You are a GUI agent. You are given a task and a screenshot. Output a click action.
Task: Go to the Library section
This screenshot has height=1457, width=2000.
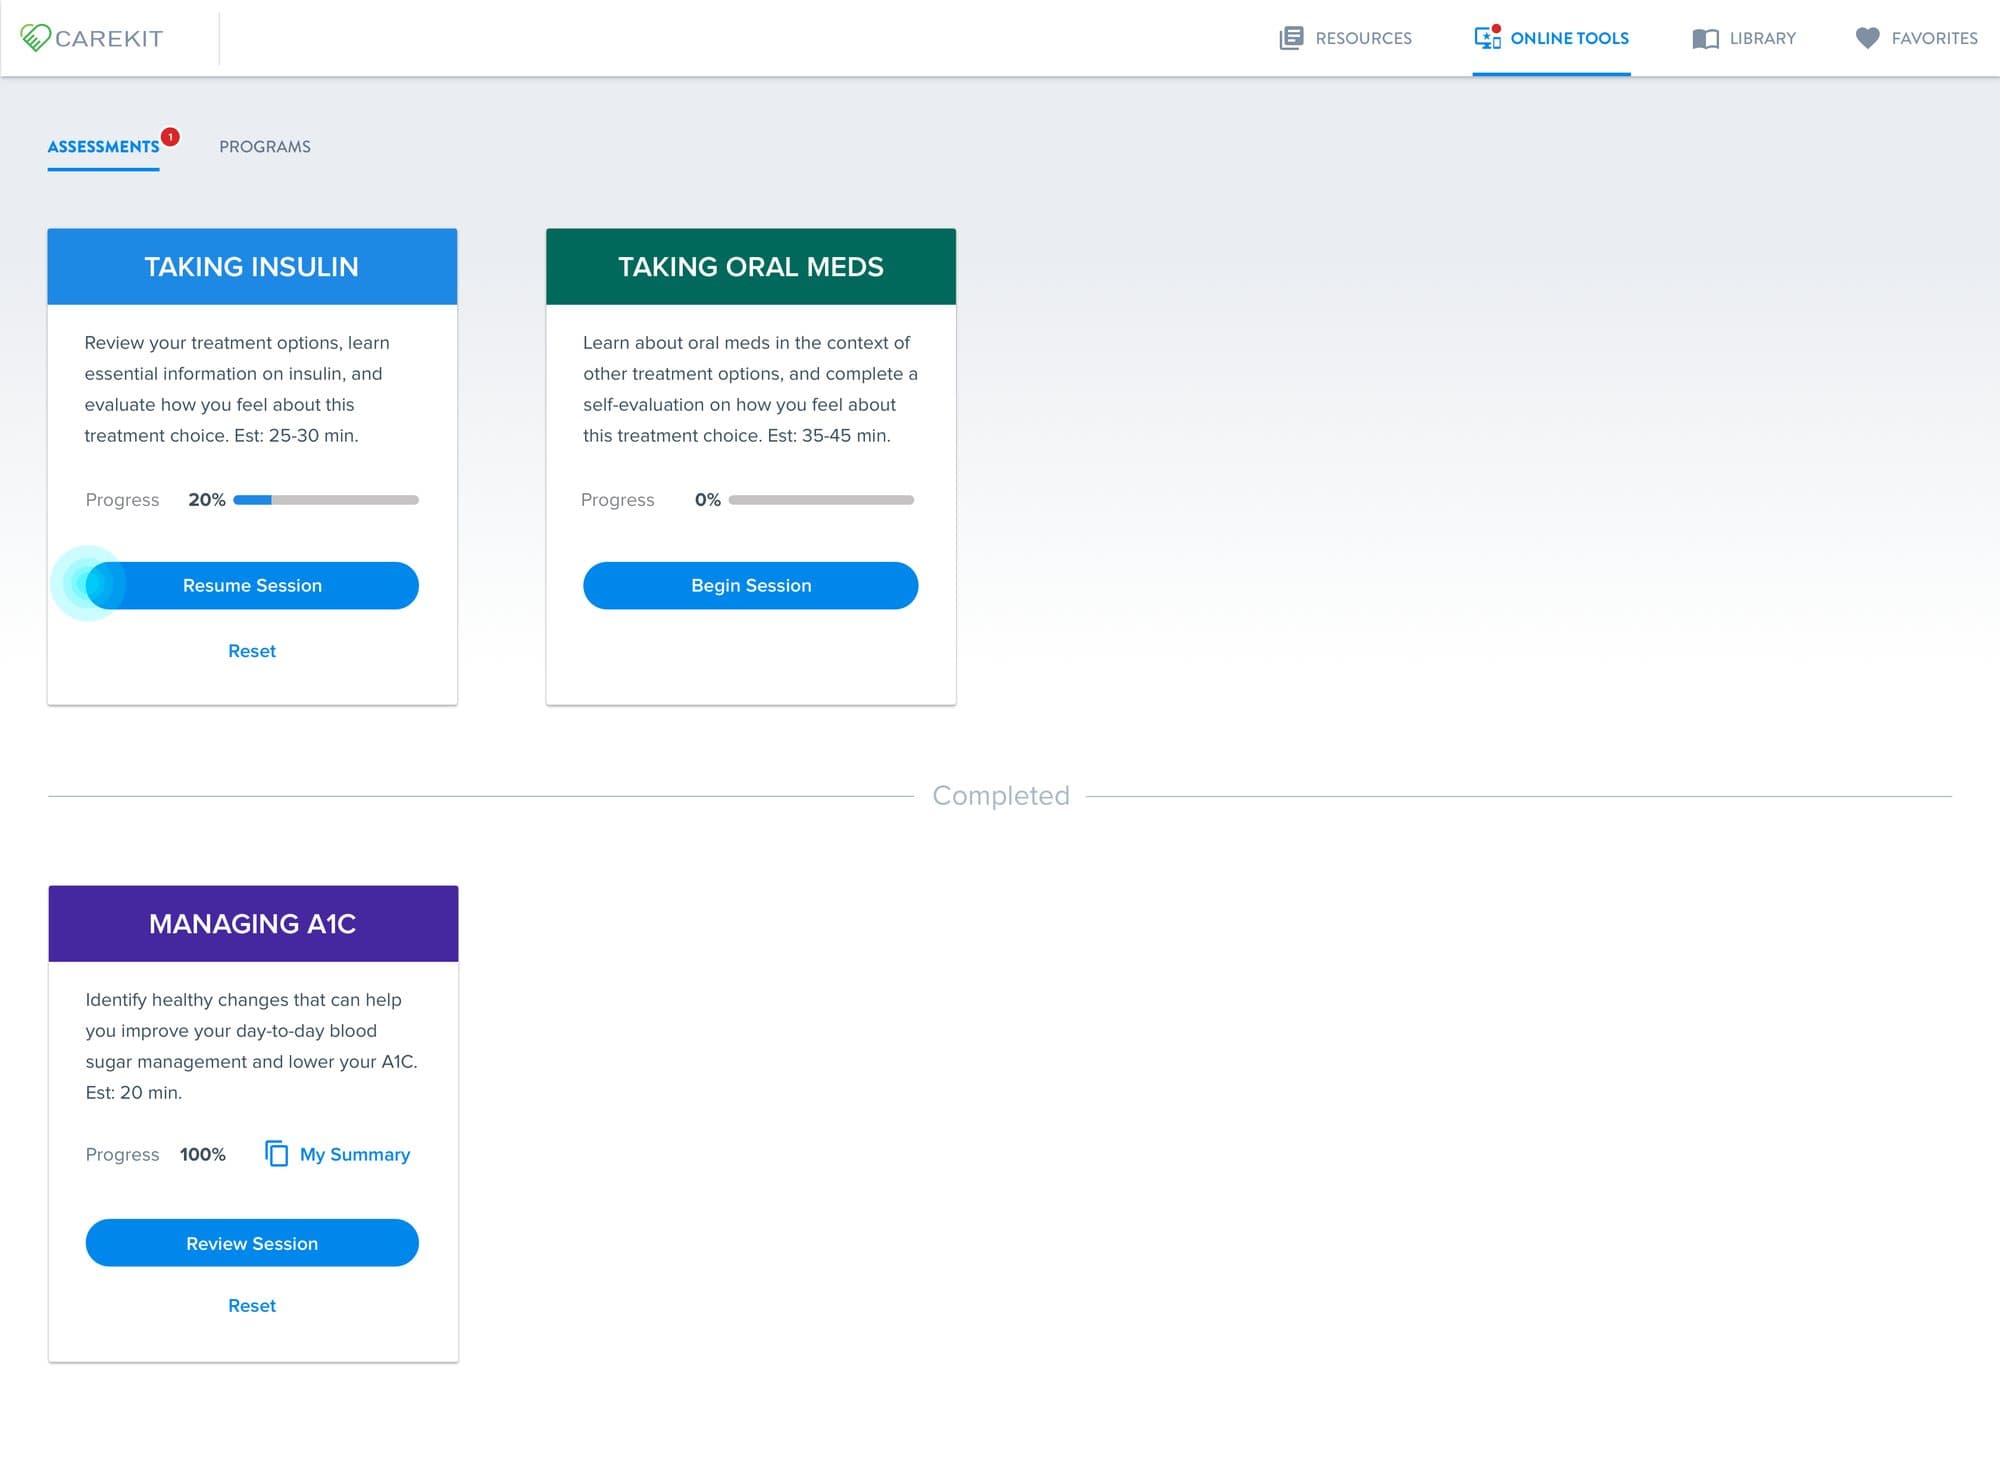[x=1744, y=38]
